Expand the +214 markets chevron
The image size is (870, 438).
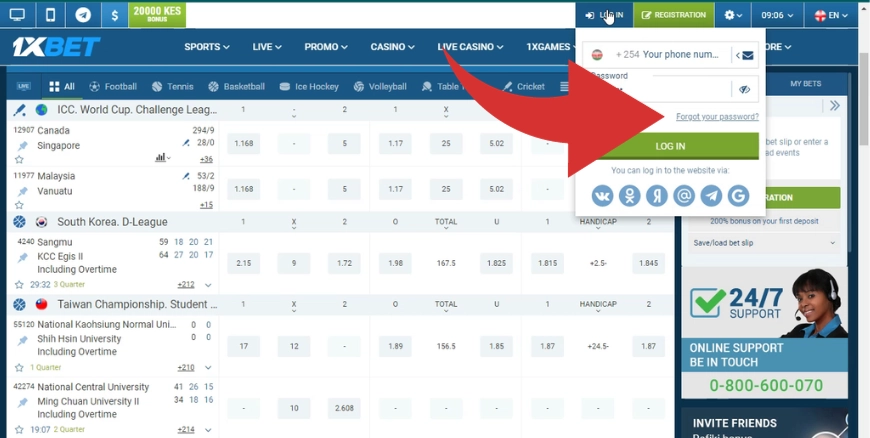[208, 430]
